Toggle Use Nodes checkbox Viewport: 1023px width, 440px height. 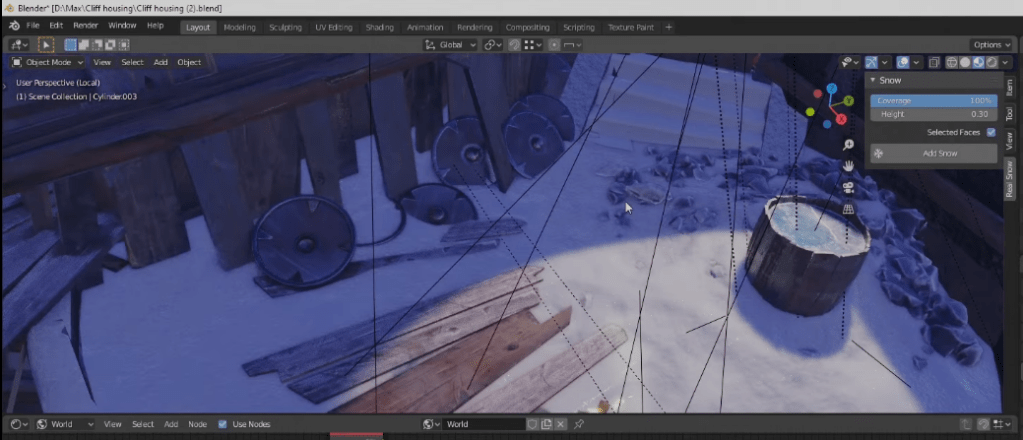[x=222, y=424]
